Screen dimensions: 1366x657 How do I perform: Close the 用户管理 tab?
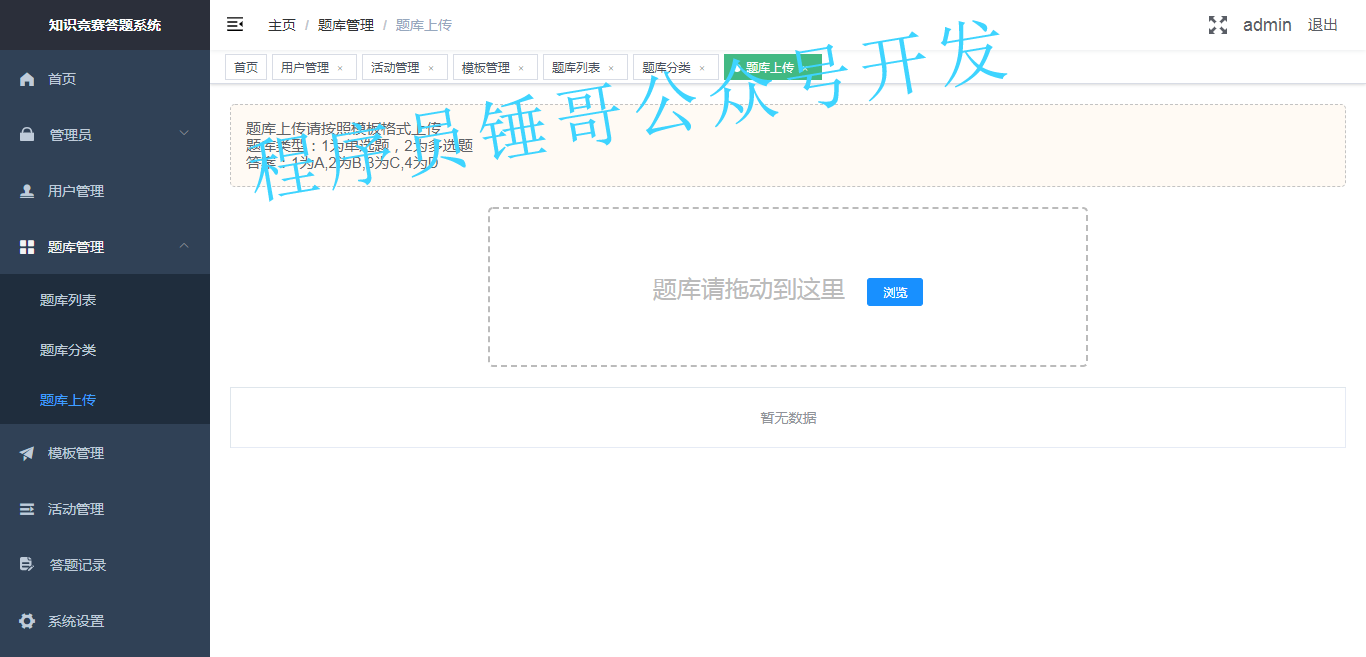coord(340,68)
